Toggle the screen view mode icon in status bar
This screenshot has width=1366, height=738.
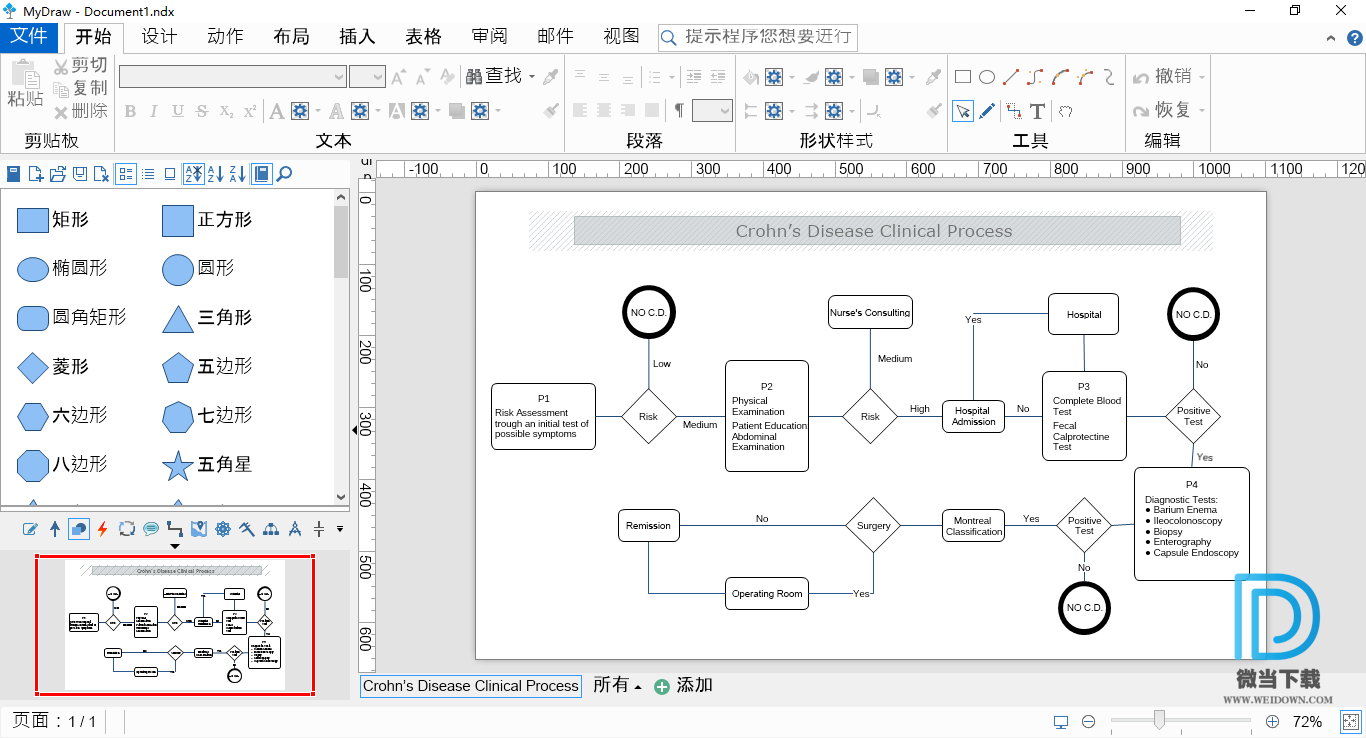(x=1061, y=721)
